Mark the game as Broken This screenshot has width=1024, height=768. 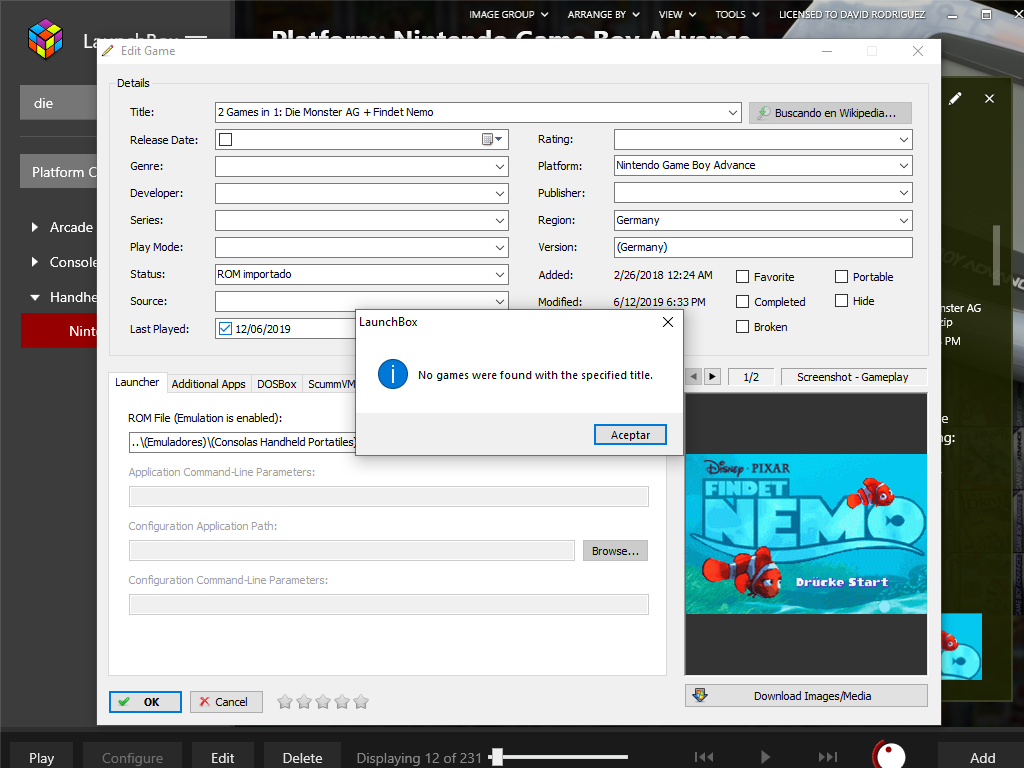click(743, 327)
